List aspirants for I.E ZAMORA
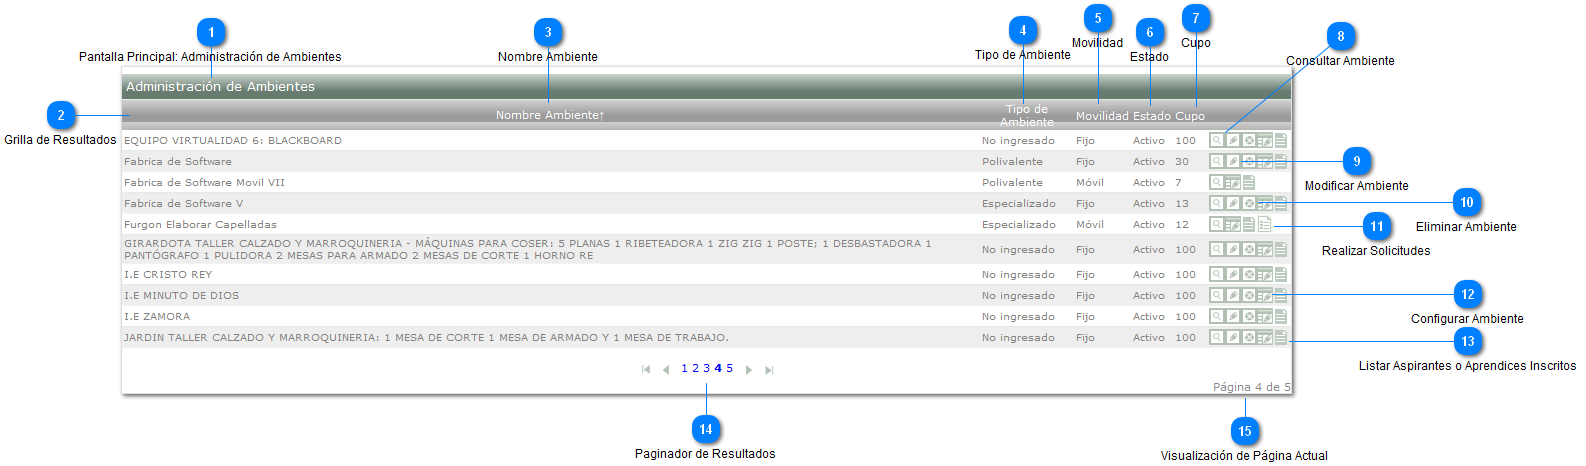 tap(1281, 316)
